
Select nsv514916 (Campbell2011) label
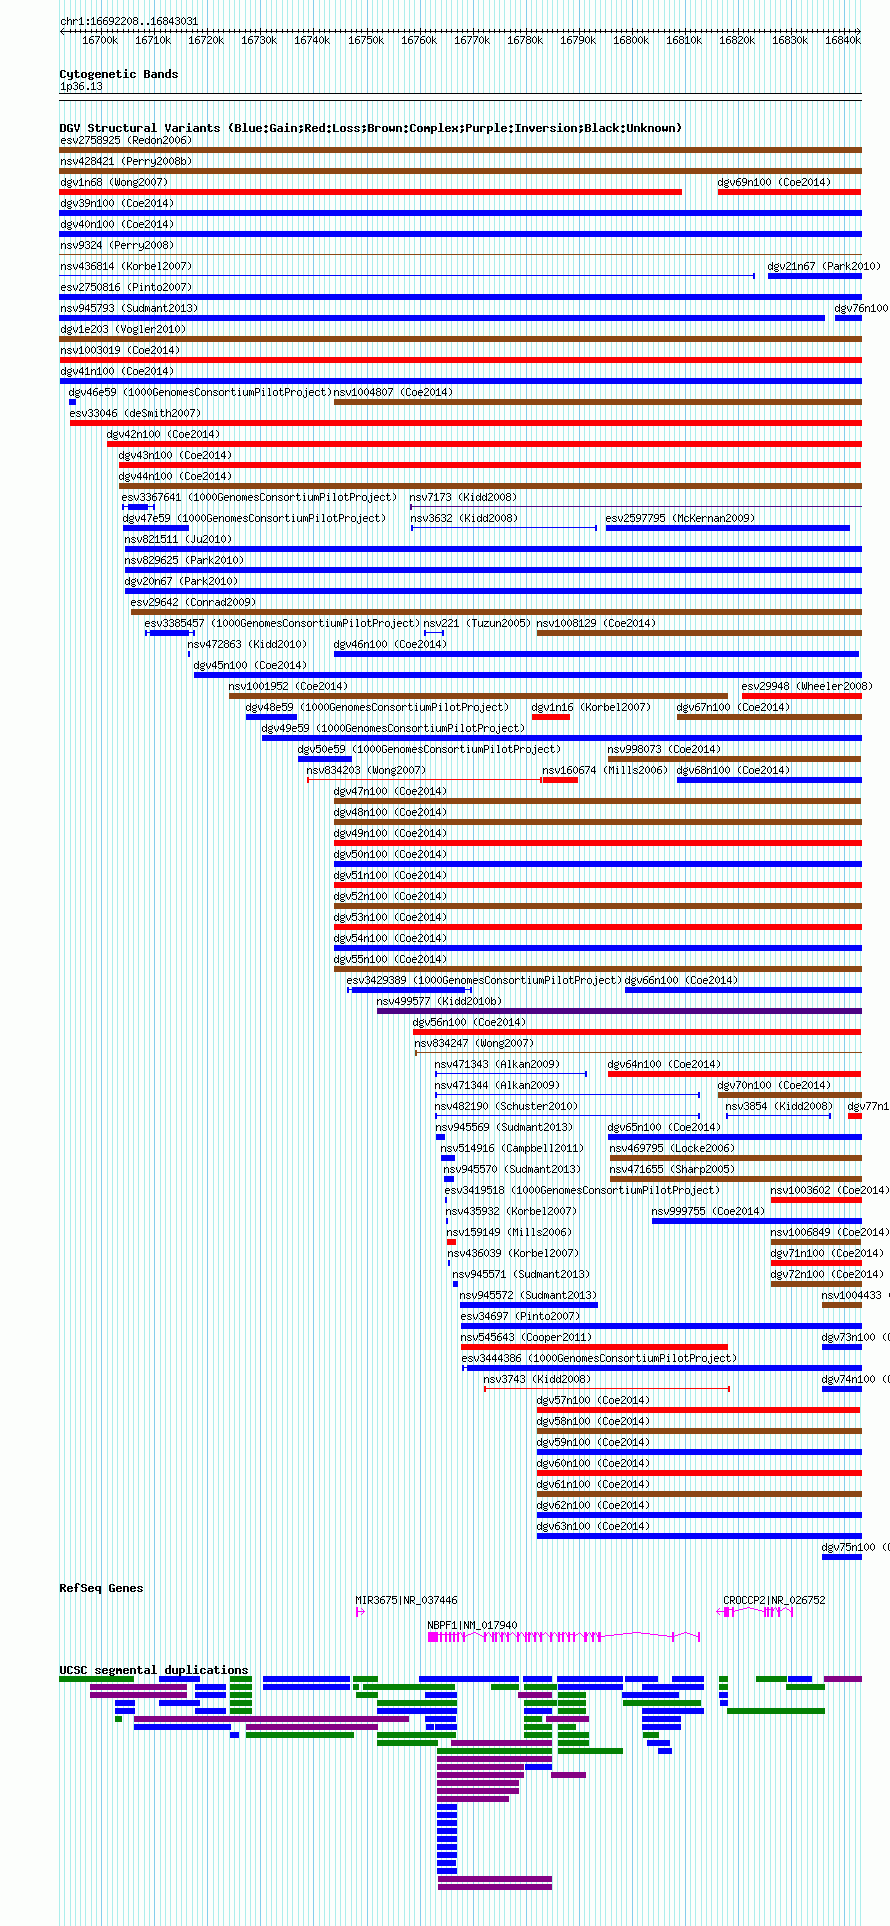click(x=513, y=1148)
